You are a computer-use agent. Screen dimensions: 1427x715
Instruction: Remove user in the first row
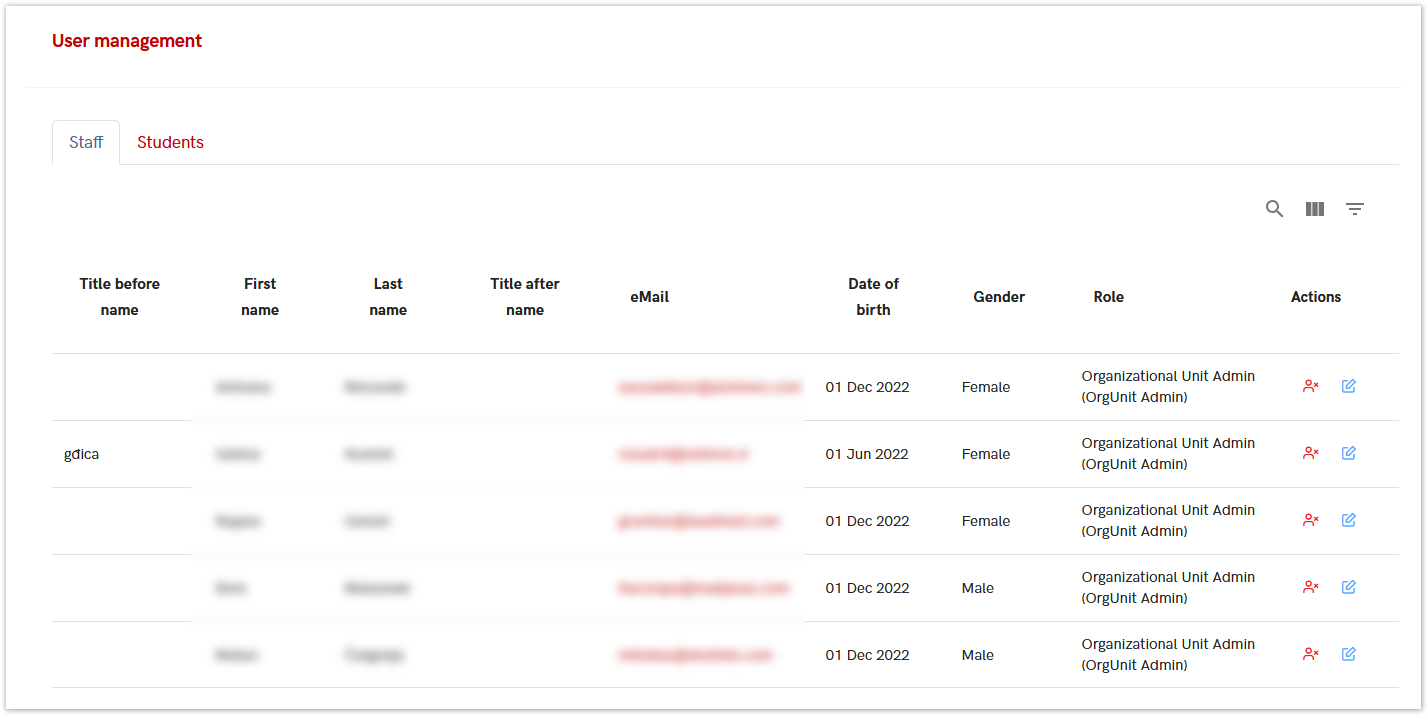coord(1311,386)
